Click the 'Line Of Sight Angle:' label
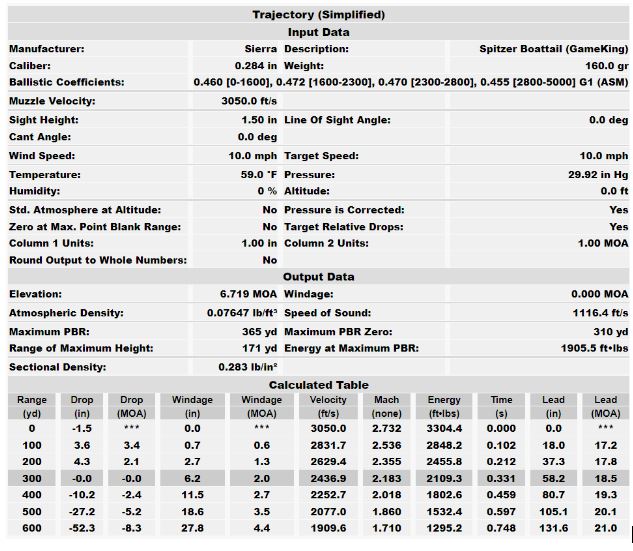Viewport: 633px width, 551px height. (337, 120)
